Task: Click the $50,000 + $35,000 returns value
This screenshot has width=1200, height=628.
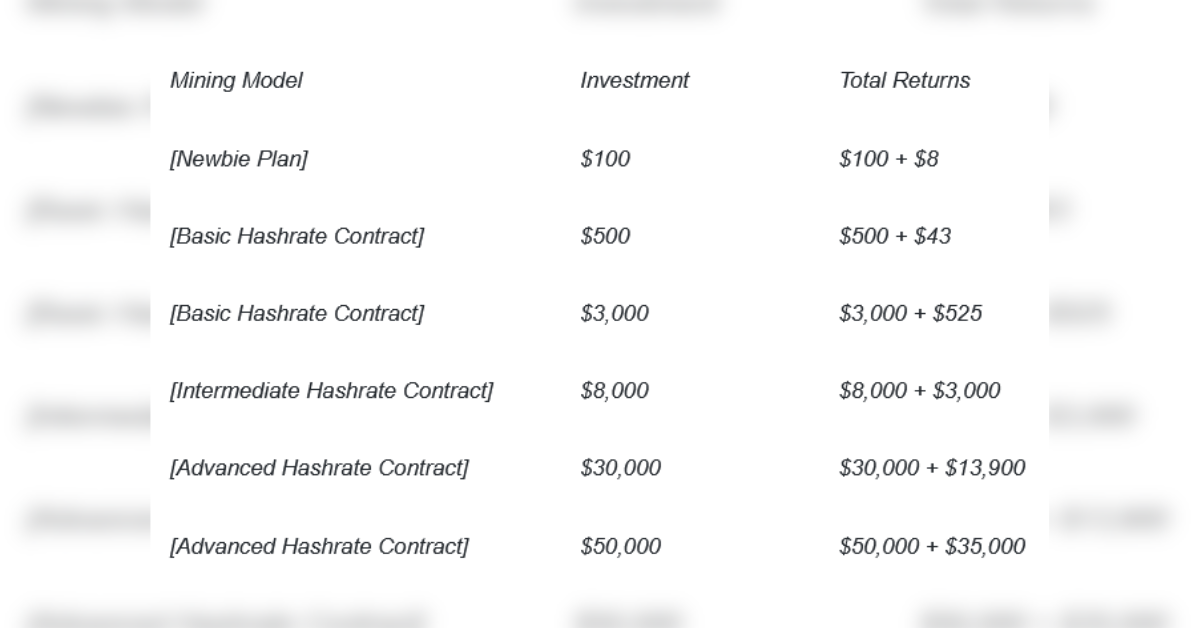Action: coord(932,547)
